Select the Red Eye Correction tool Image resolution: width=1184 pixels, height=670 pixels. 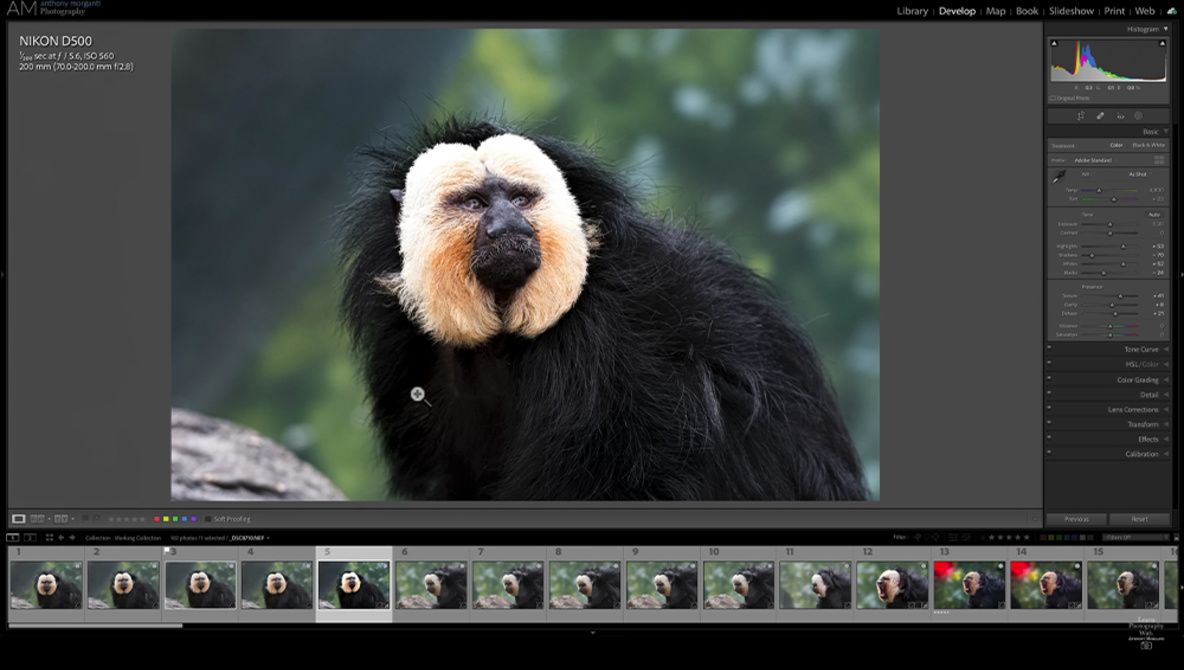tap(1120, 116)
